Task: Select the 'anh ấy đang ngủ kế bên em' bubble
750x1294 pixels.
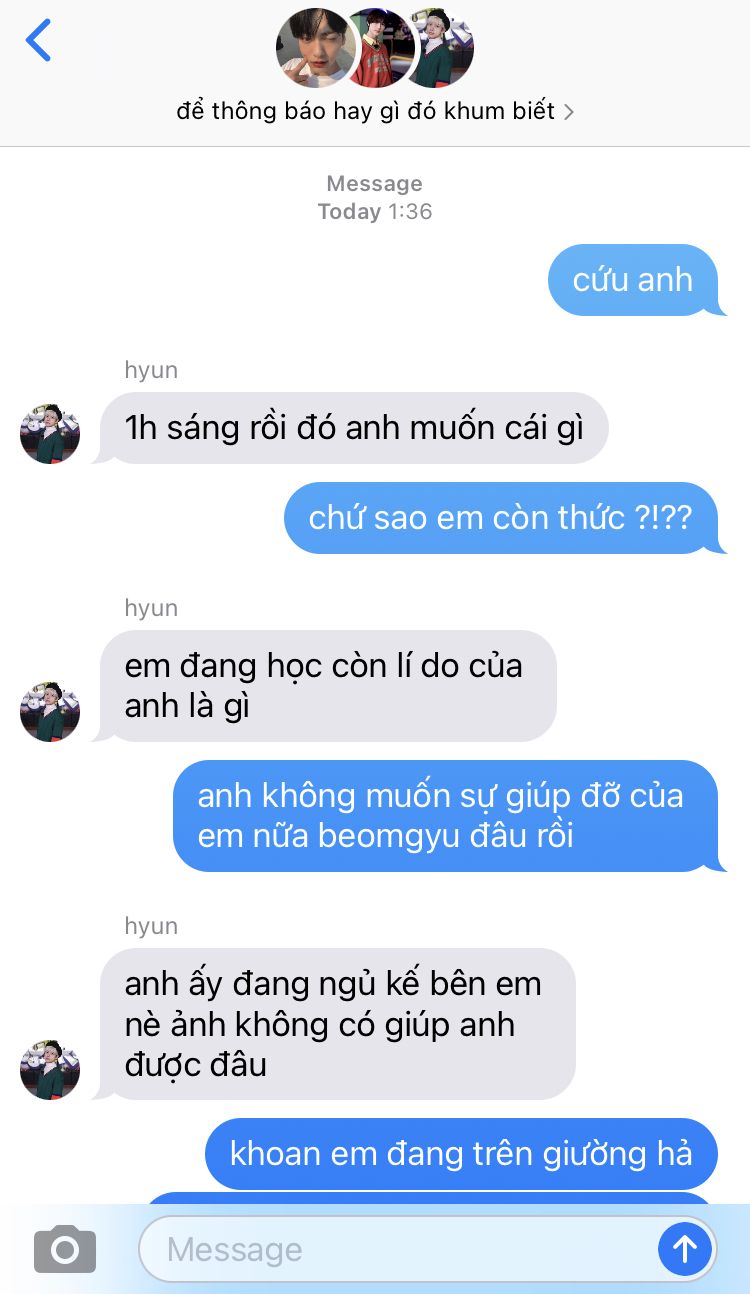Action: point(335,1024)
